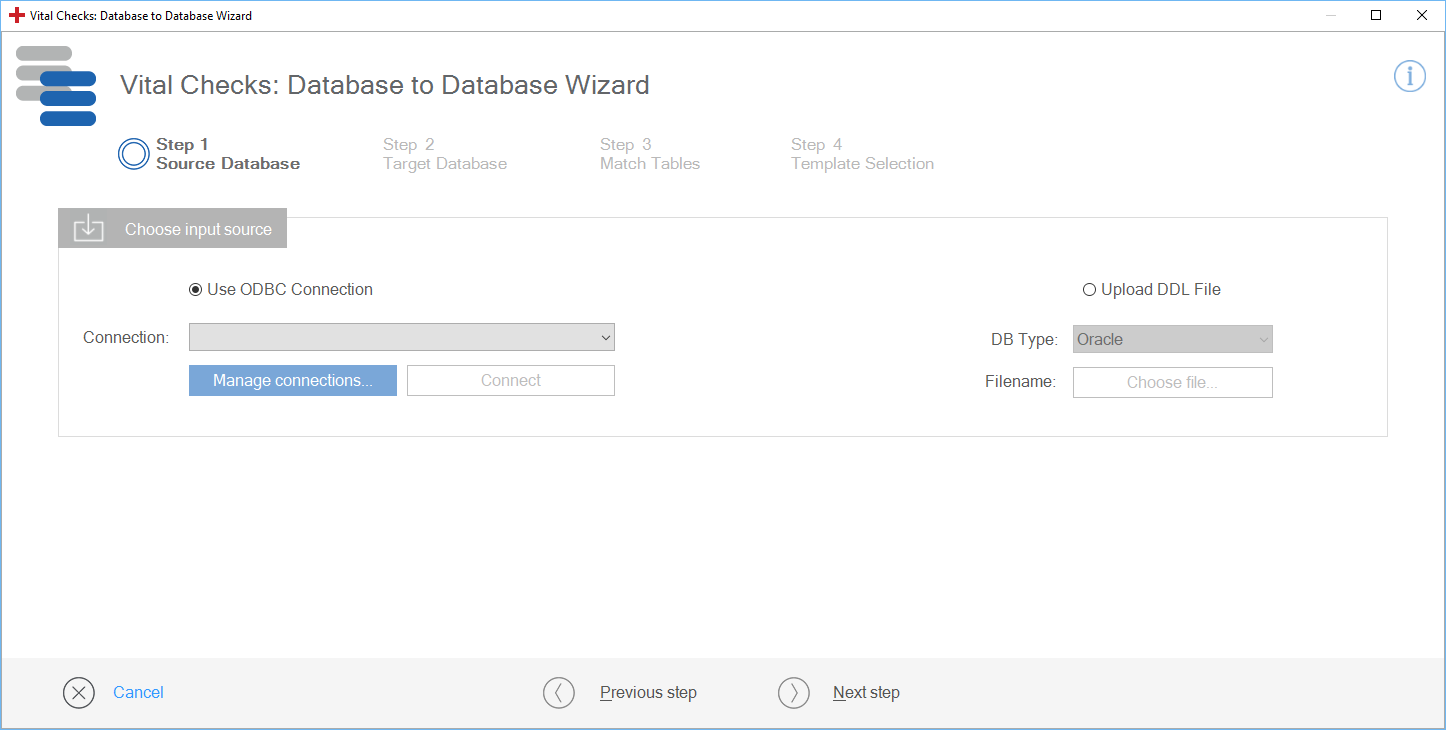Expand the DB Type Oracle dropdown
The height and width of the screenshot is (730, 1446).
coord(1172,340)
